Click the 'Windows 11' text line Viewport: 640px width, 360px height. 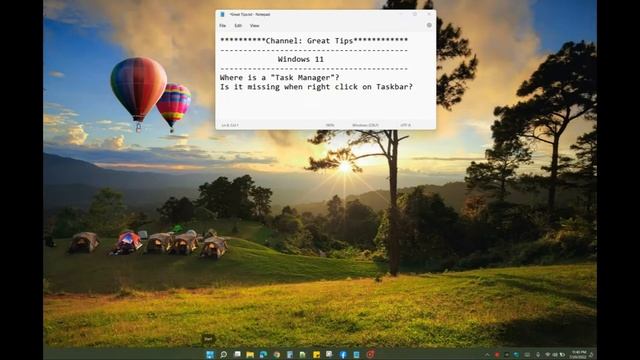point(301,59)
